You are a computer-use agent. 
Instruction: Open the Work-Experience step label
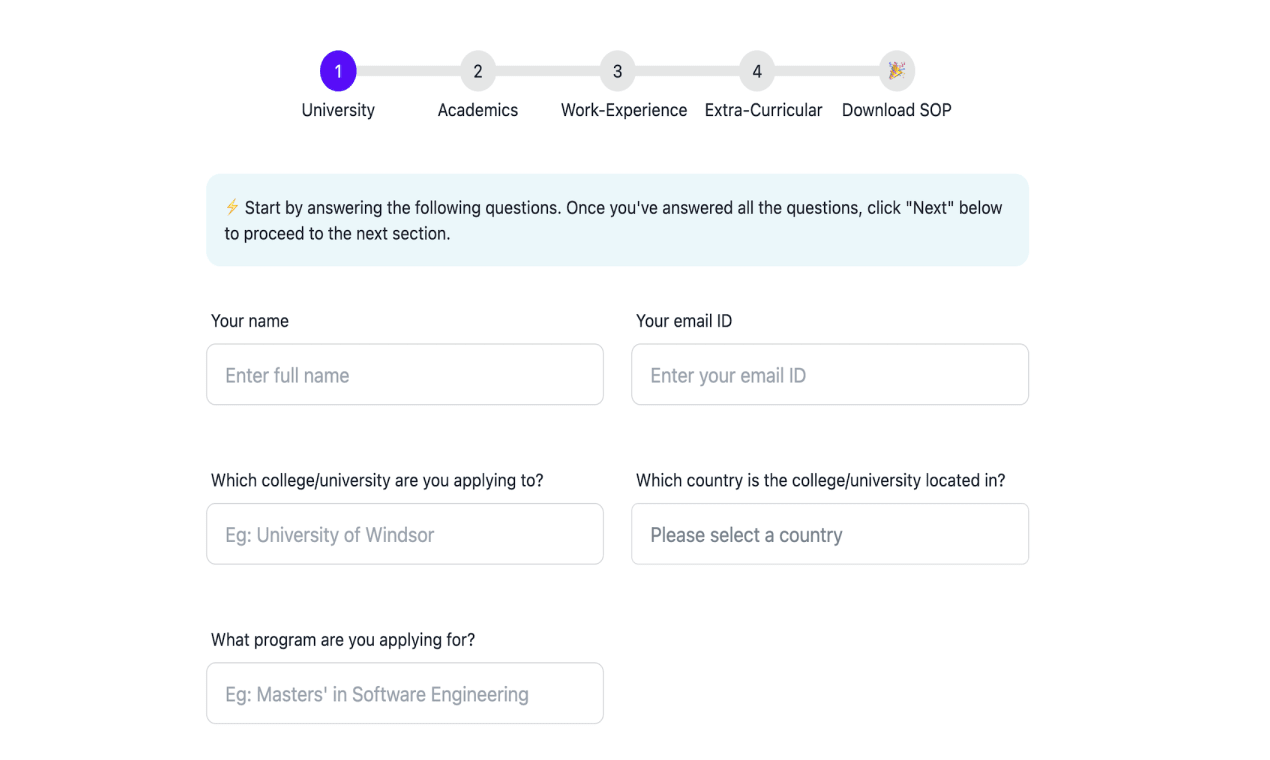pyautogui.click(x=624, y=110)
